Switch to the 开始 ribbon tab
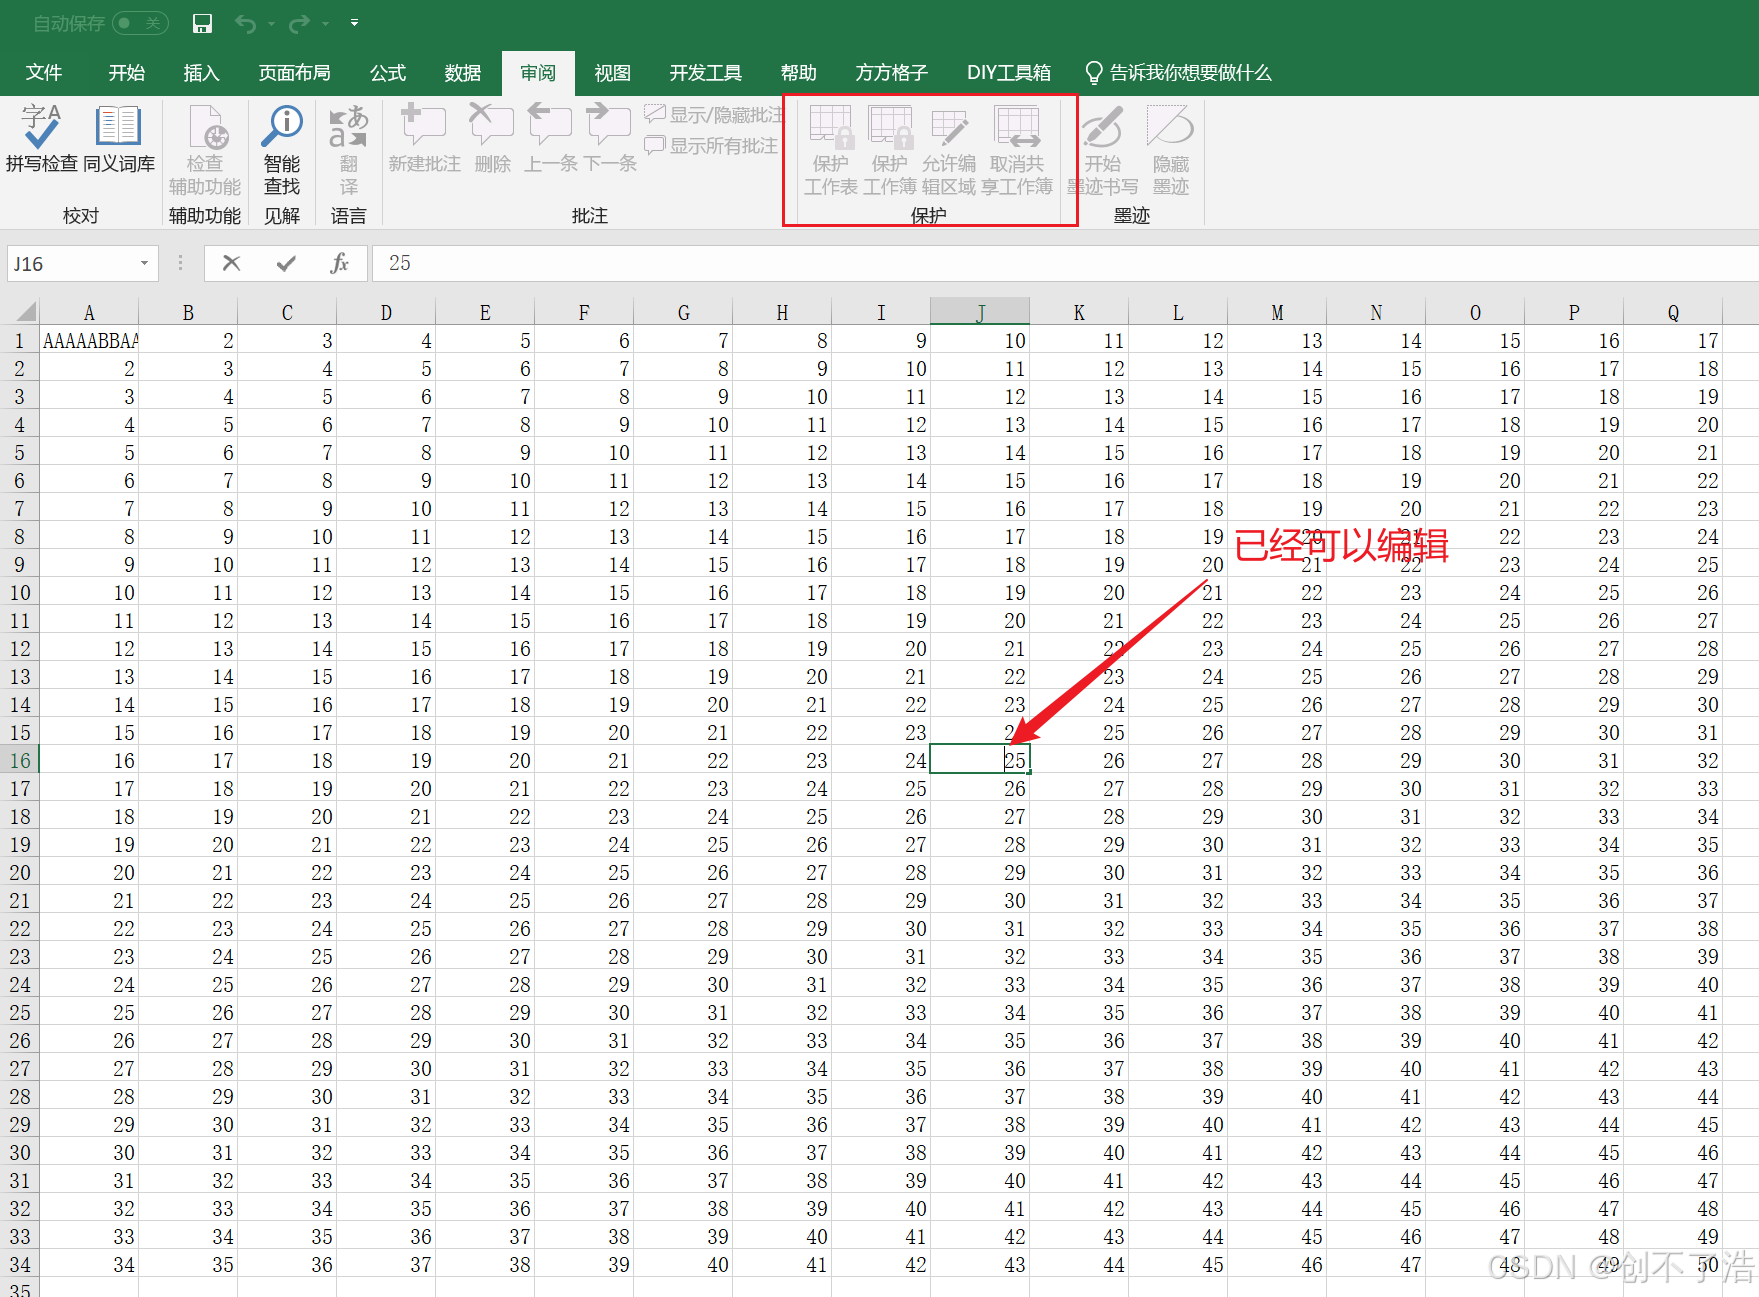The width and height of the screenshot is (1759, 1297). pos(127,73)
